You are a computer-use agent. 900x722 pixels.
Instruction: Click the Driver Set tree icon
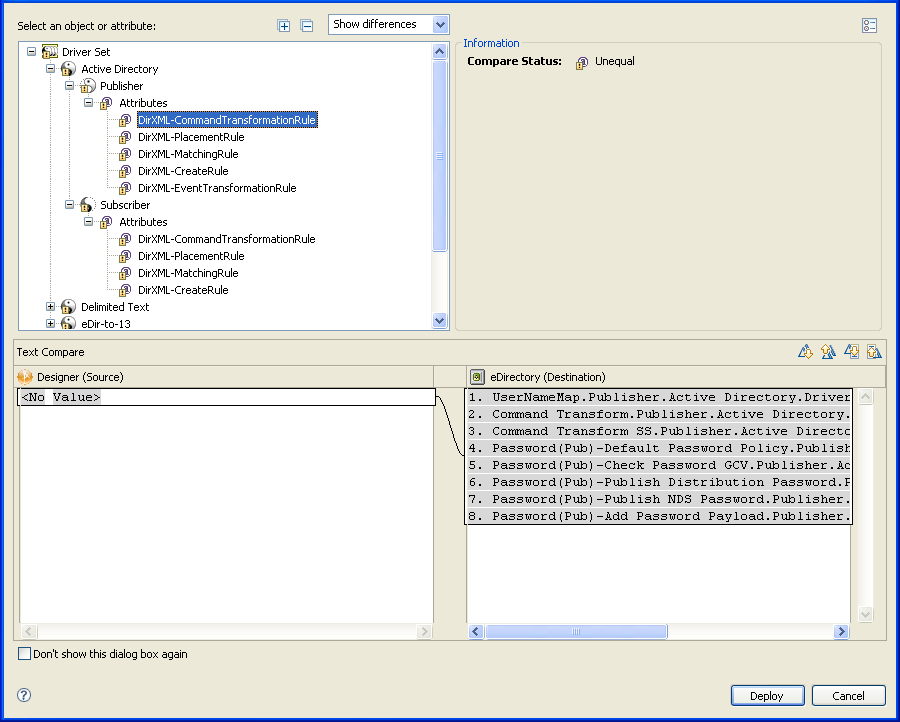click(50, 52)
